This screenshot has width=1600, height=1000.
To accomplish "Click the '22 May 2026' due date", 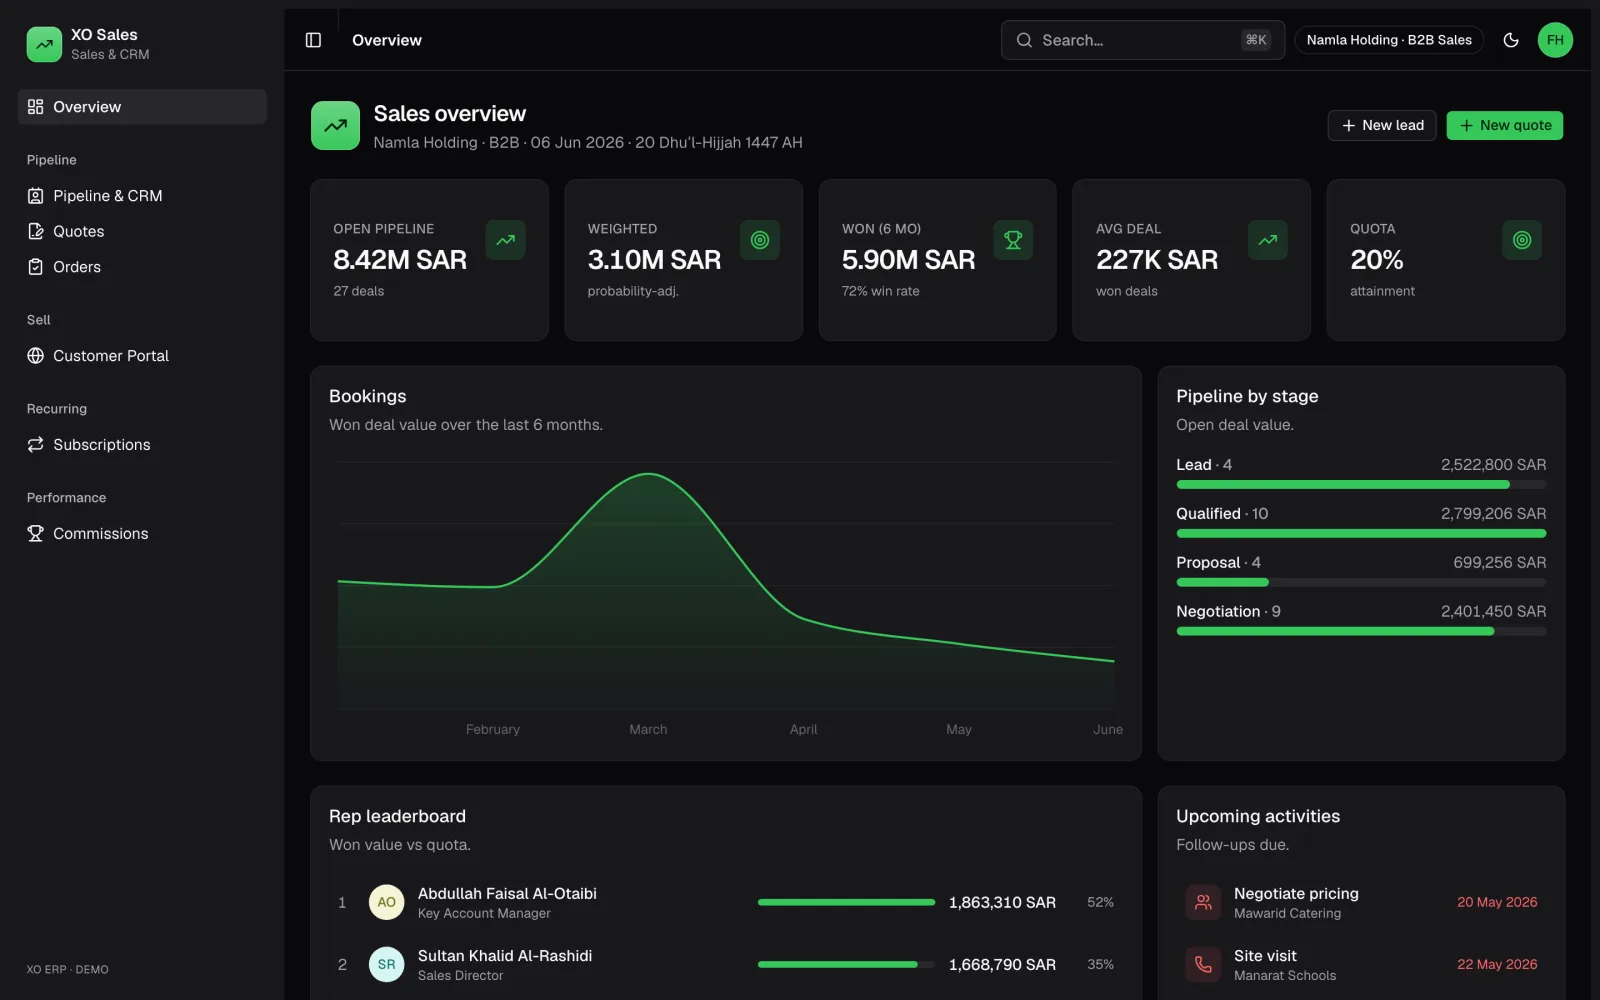I will click(x=1497, y=964).
